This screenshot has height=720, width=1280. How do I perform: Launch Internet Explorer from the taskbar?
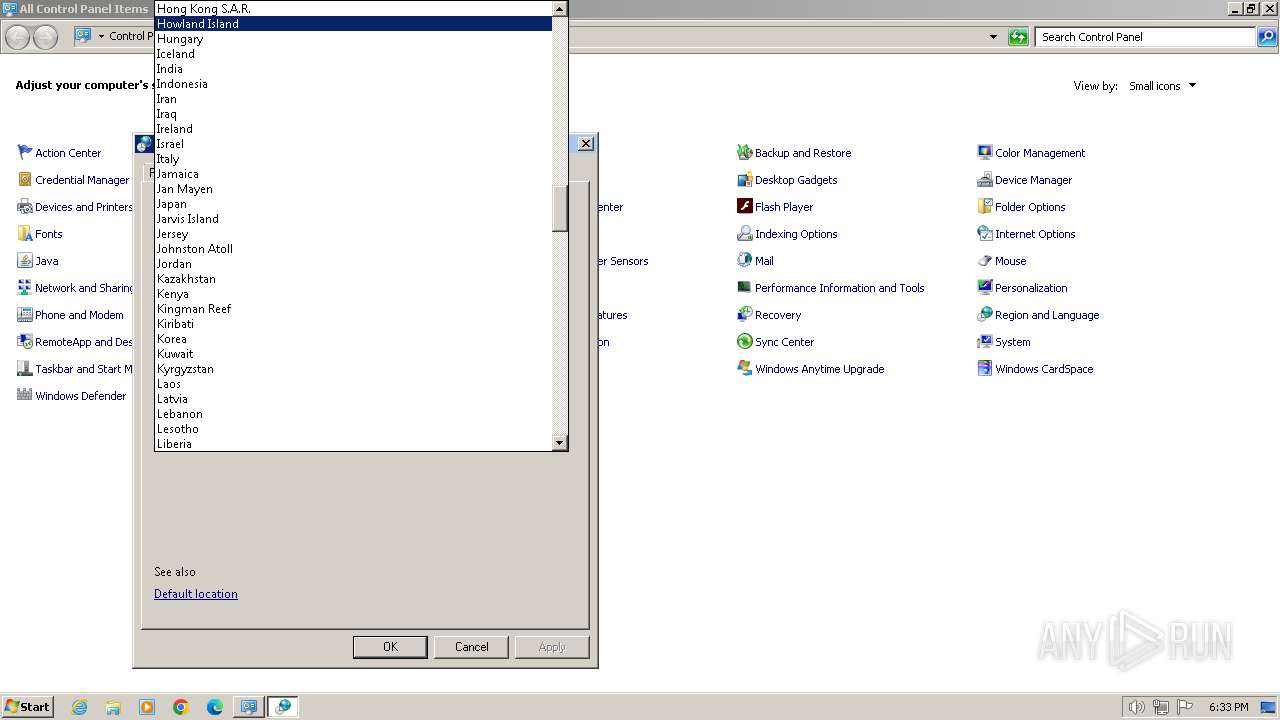[79, 707]
